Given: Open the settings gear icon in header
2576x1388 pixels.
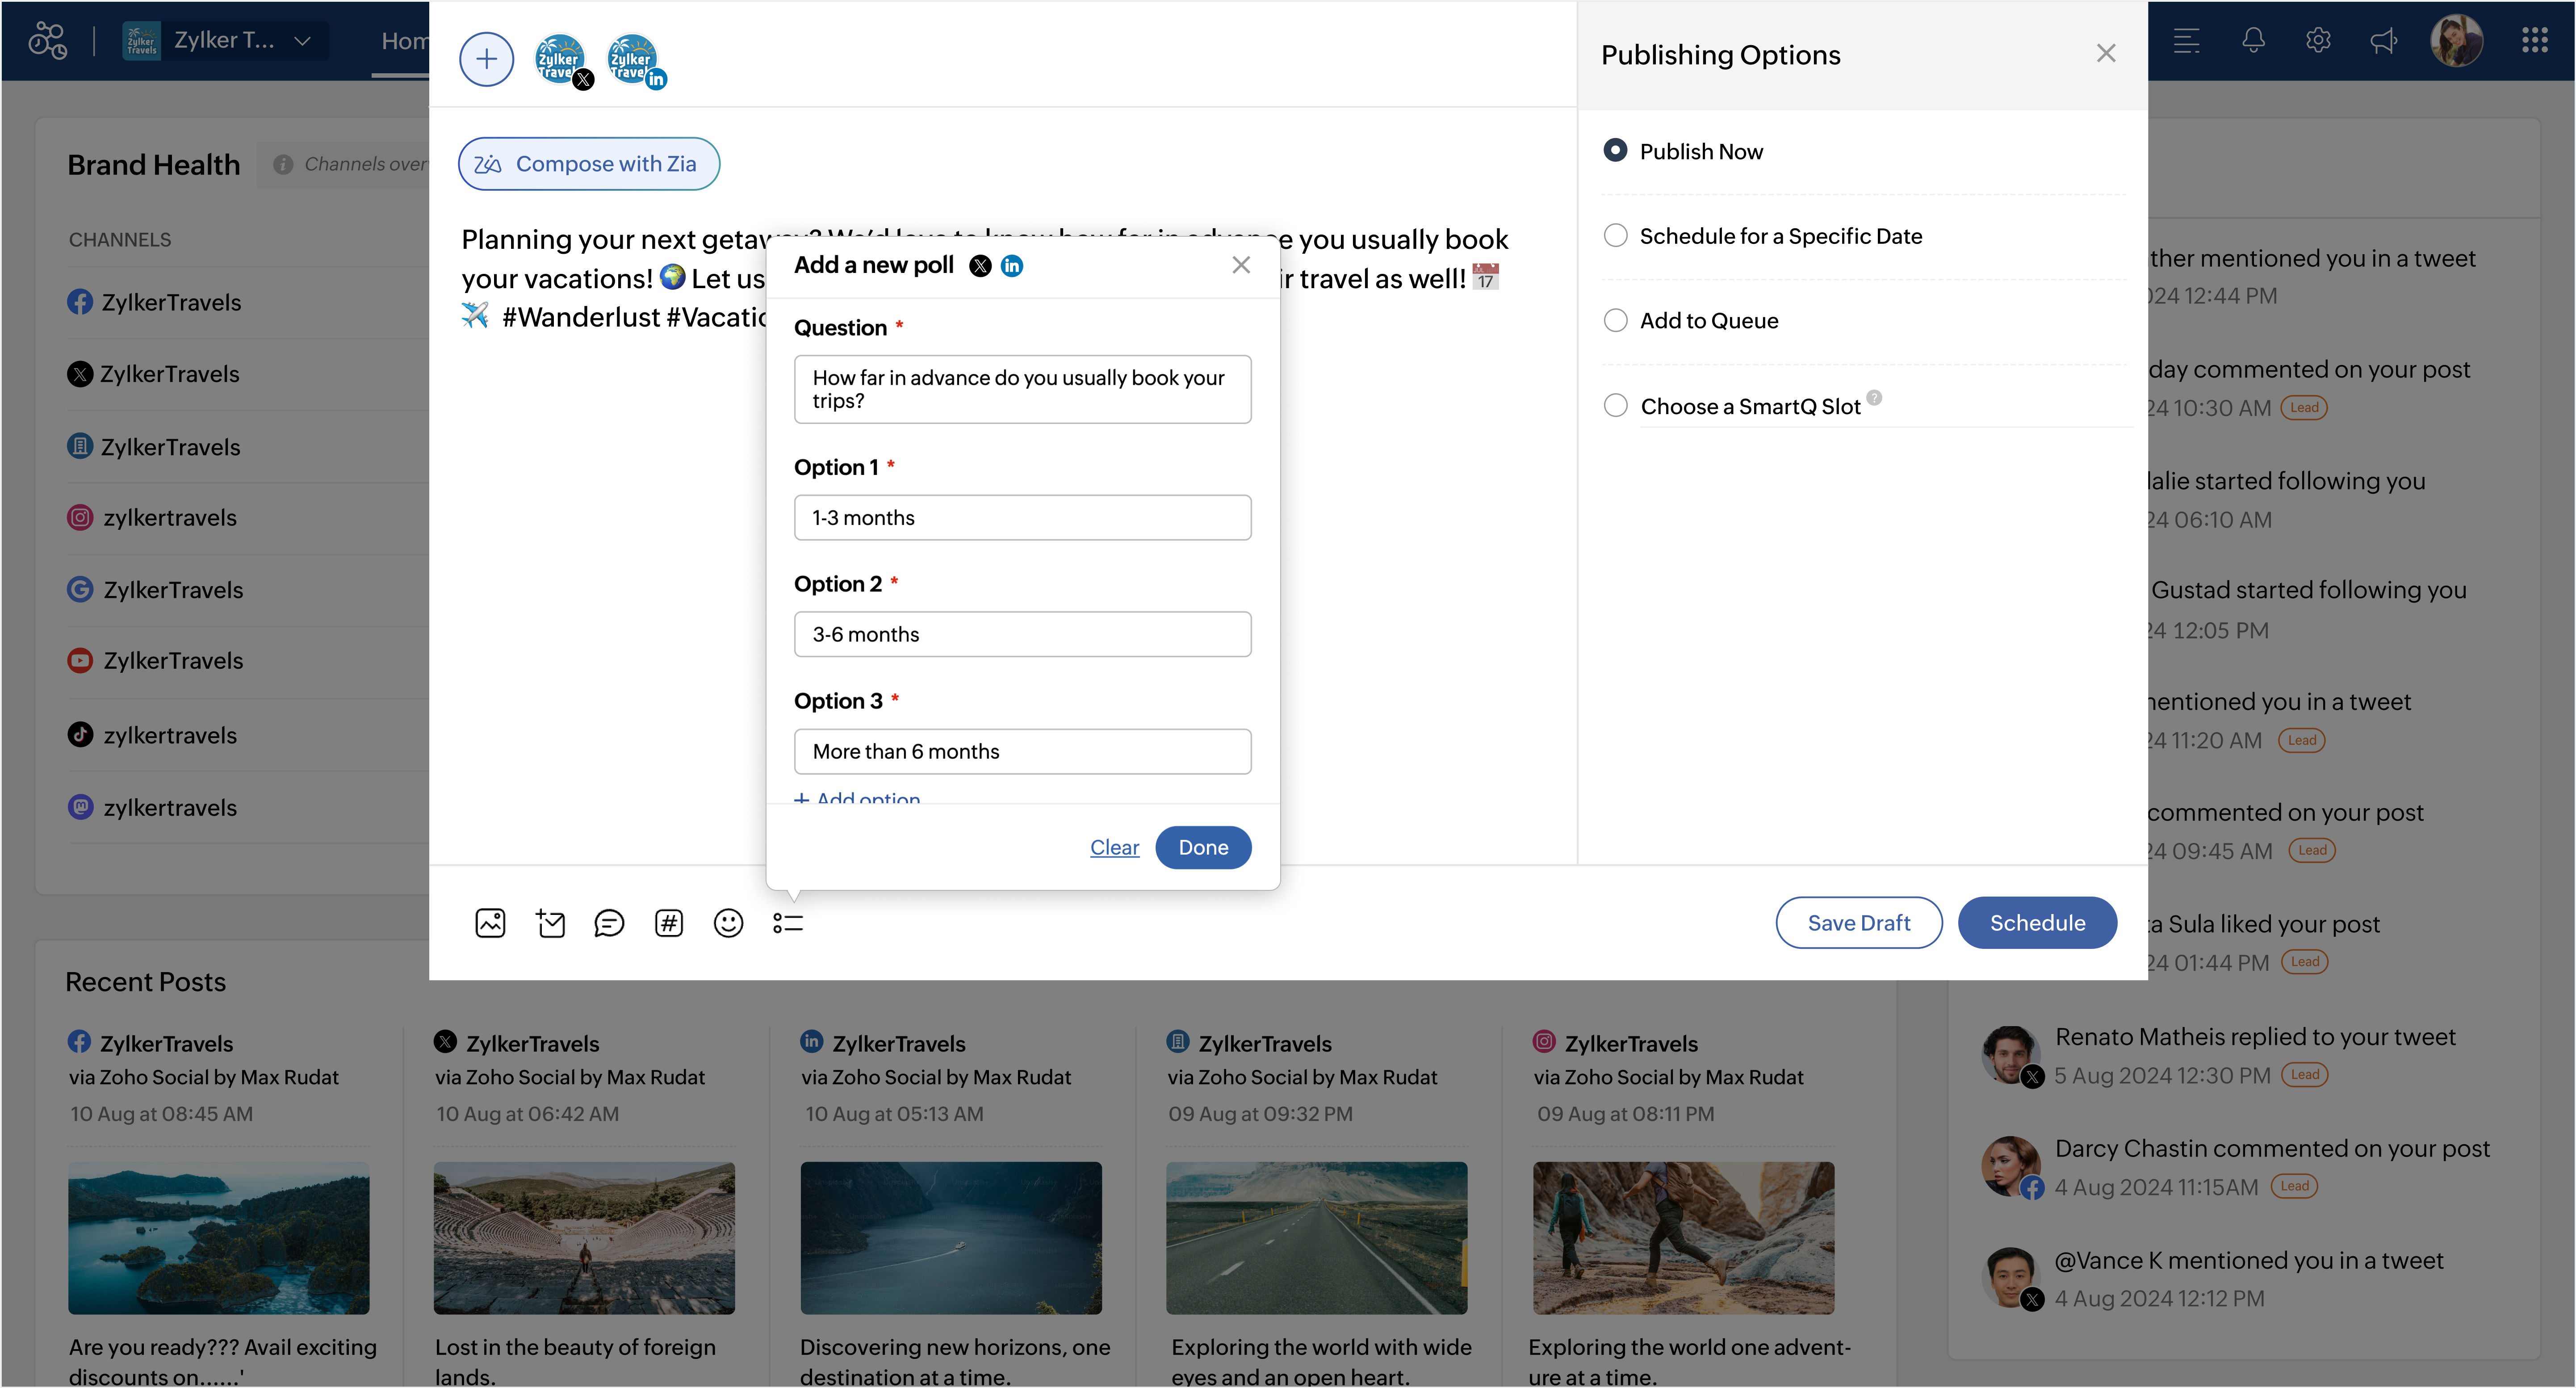Looking at the screenshot, I should (x=2318, y=41).
